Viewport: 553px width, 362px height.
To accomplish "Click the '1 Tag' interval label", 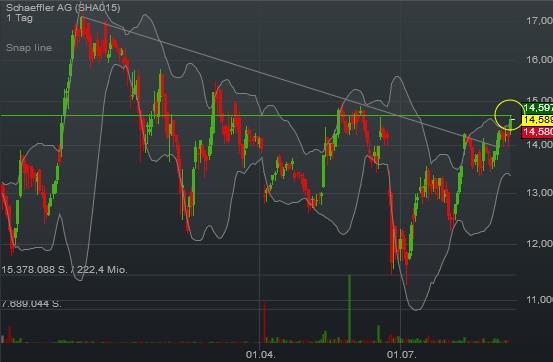I will pos(19,18).
